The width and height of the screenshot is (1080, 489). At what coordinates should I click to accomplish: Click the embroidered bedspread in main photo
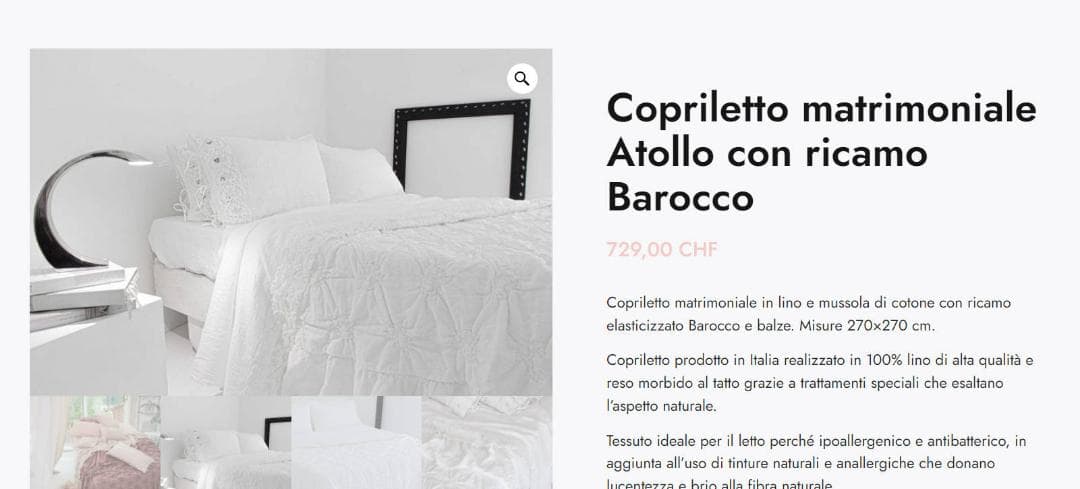tap(386, 296)
